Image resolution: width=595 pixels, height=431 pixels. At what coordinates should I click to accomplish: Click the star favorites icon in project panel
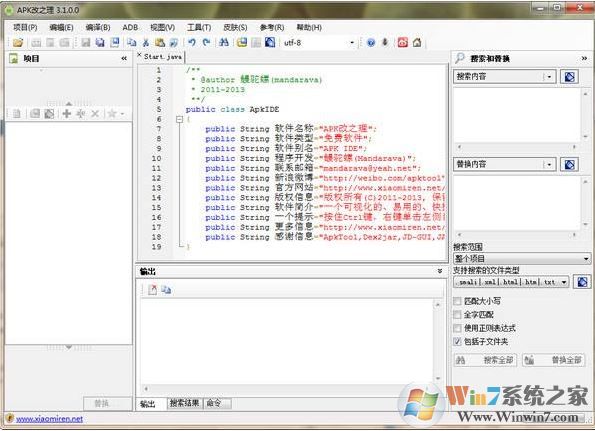pyautogui.click(x=112, y=113)
